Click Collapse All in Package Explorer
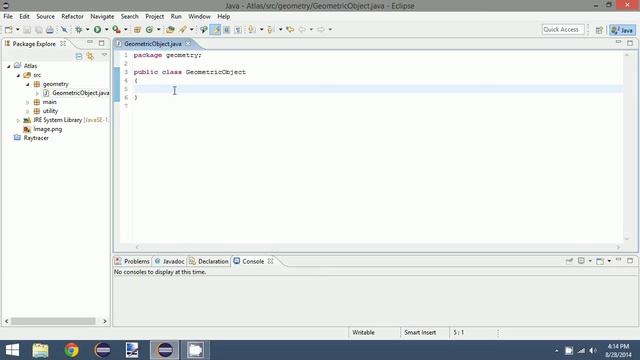Screen dimensions: 640x360 point(79,56)
